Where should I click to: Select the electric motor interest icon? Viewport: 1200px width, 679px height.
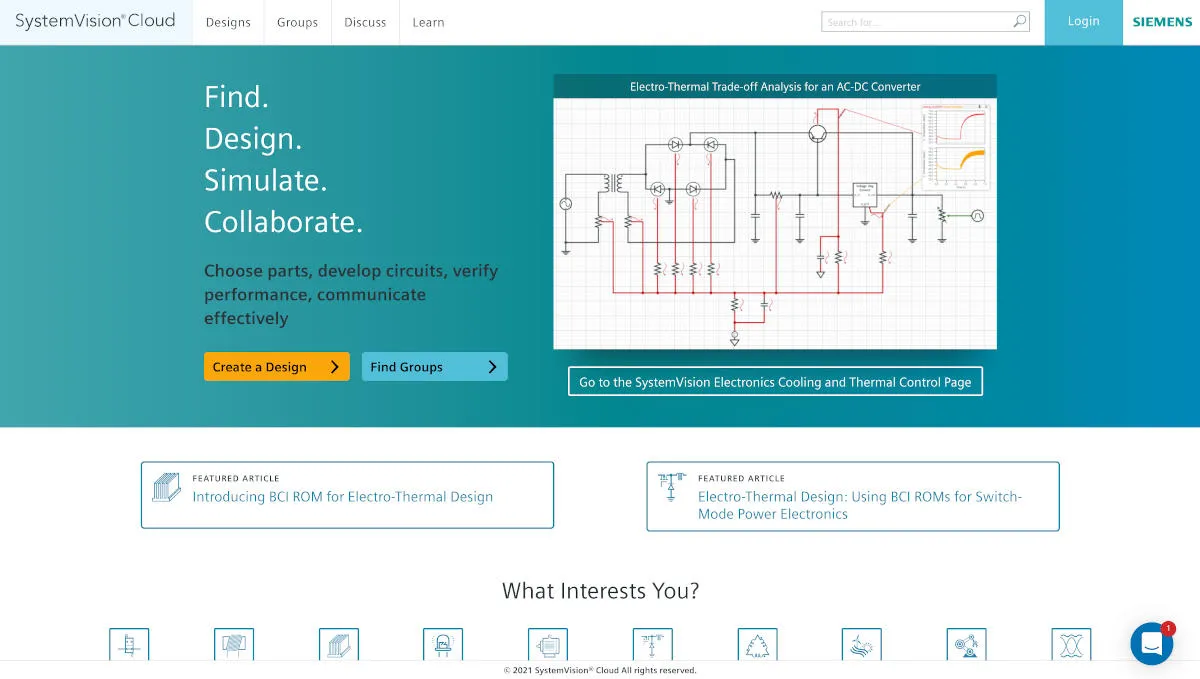(x=548, y=644)
